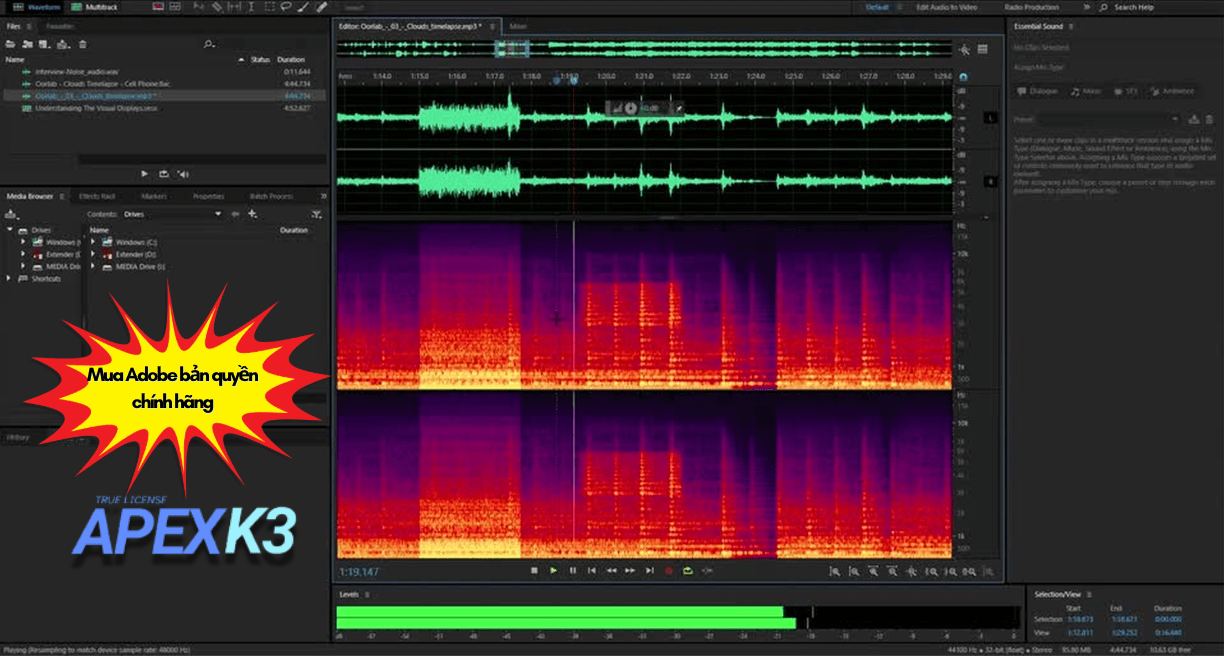Expand more workspaces chevron
Screen dimensions: 1224x656
pyautogui.click(x=1087, y=7)
